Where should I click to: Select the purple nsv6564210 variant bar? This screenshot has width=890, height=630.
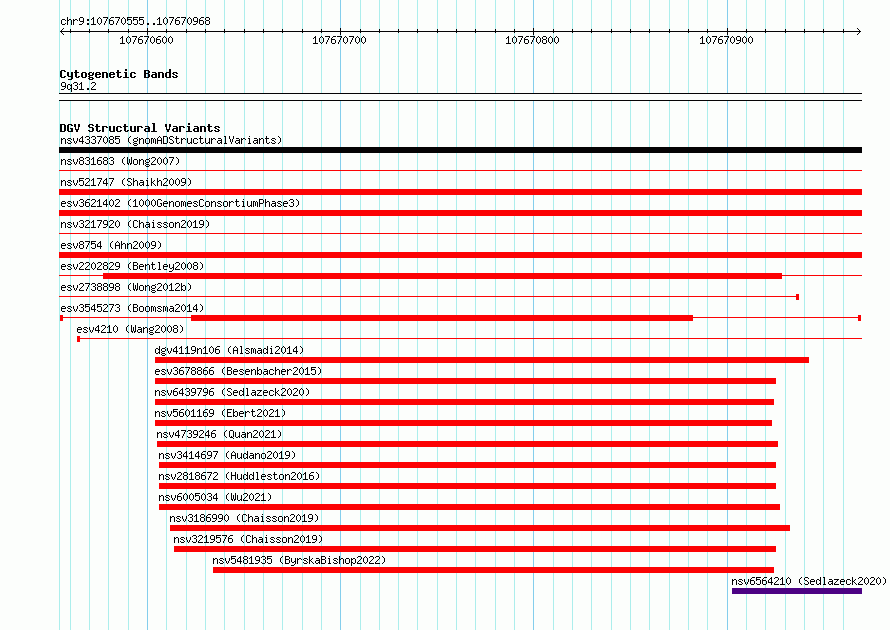(x=797, y=591)
